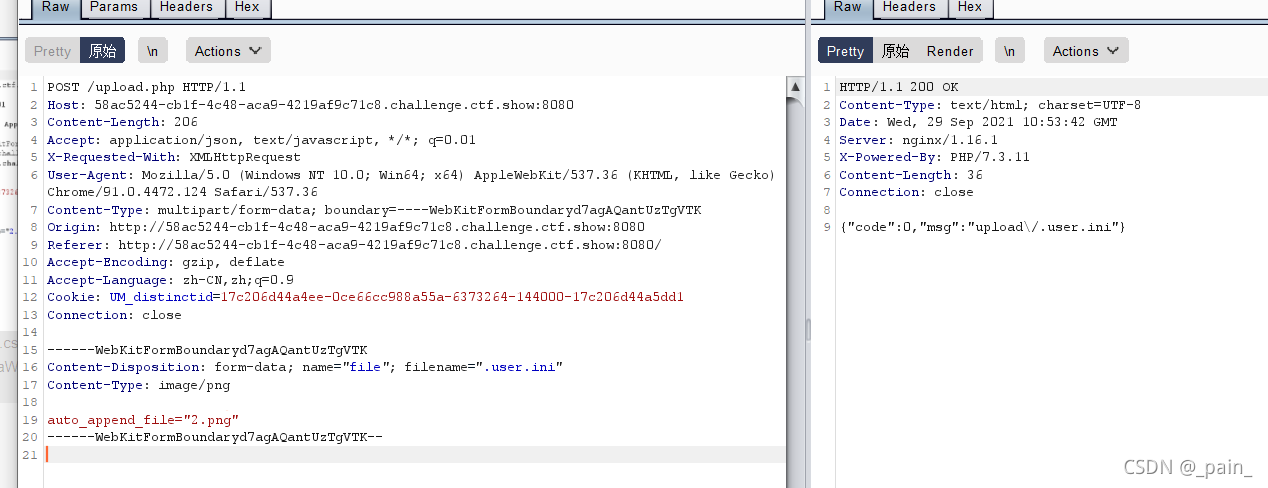The image size is (1268, 488).
Task: Select 原始 view in response pane
Action: coord(895,51)
